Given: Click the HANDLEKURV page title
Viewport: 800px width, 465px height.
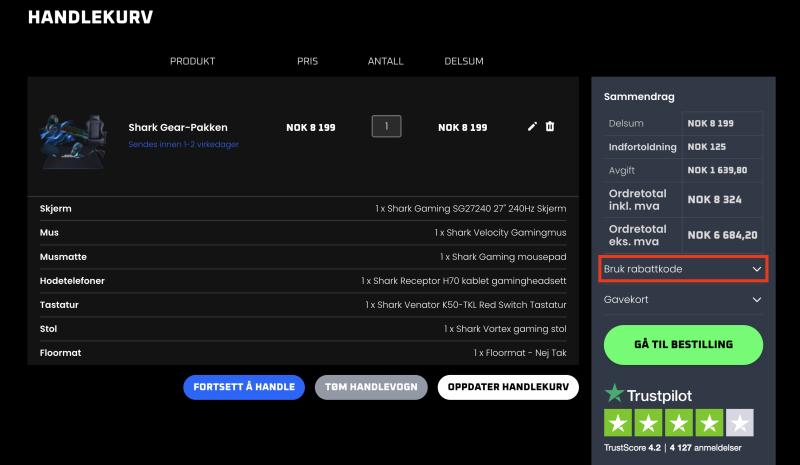Looking at the screenshot, I should click(x=90, y=17).
